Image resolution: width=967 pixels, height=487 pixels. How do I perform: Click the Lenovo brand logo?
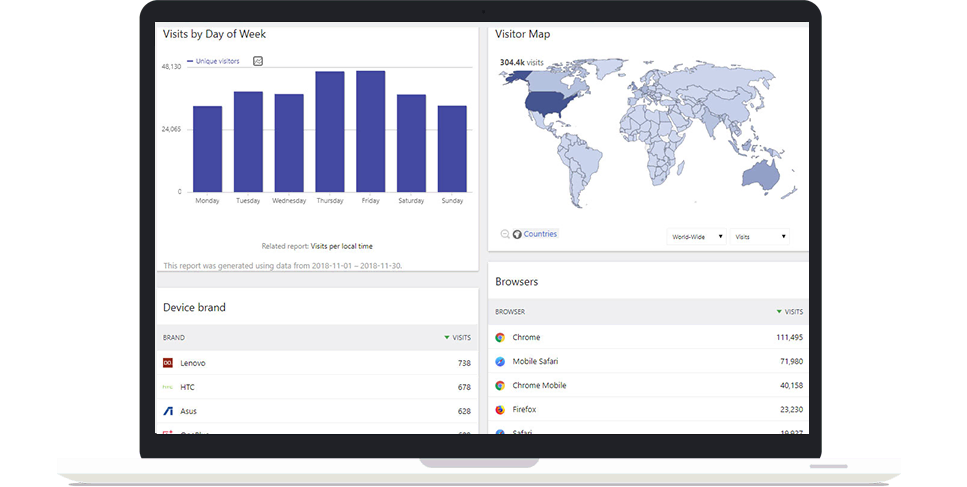click(x=168, y=363)
